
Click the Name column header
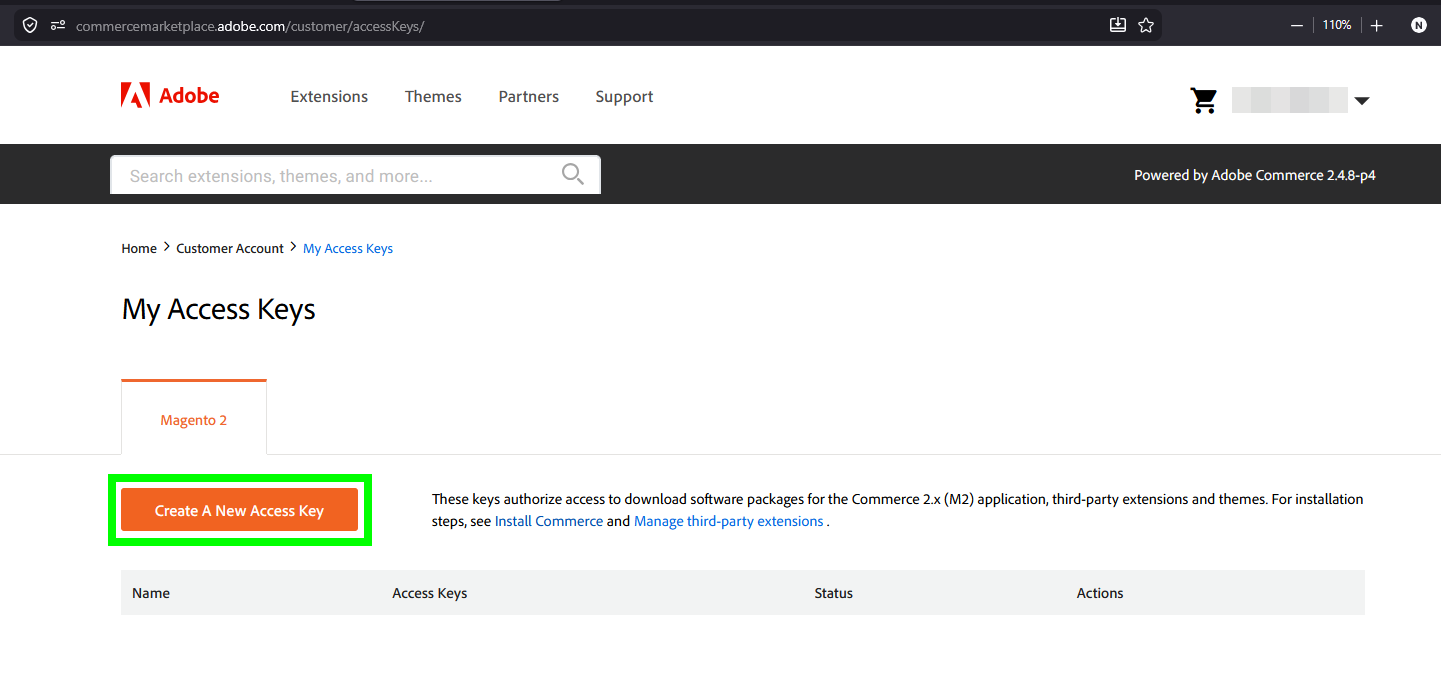tap(151, 593)
